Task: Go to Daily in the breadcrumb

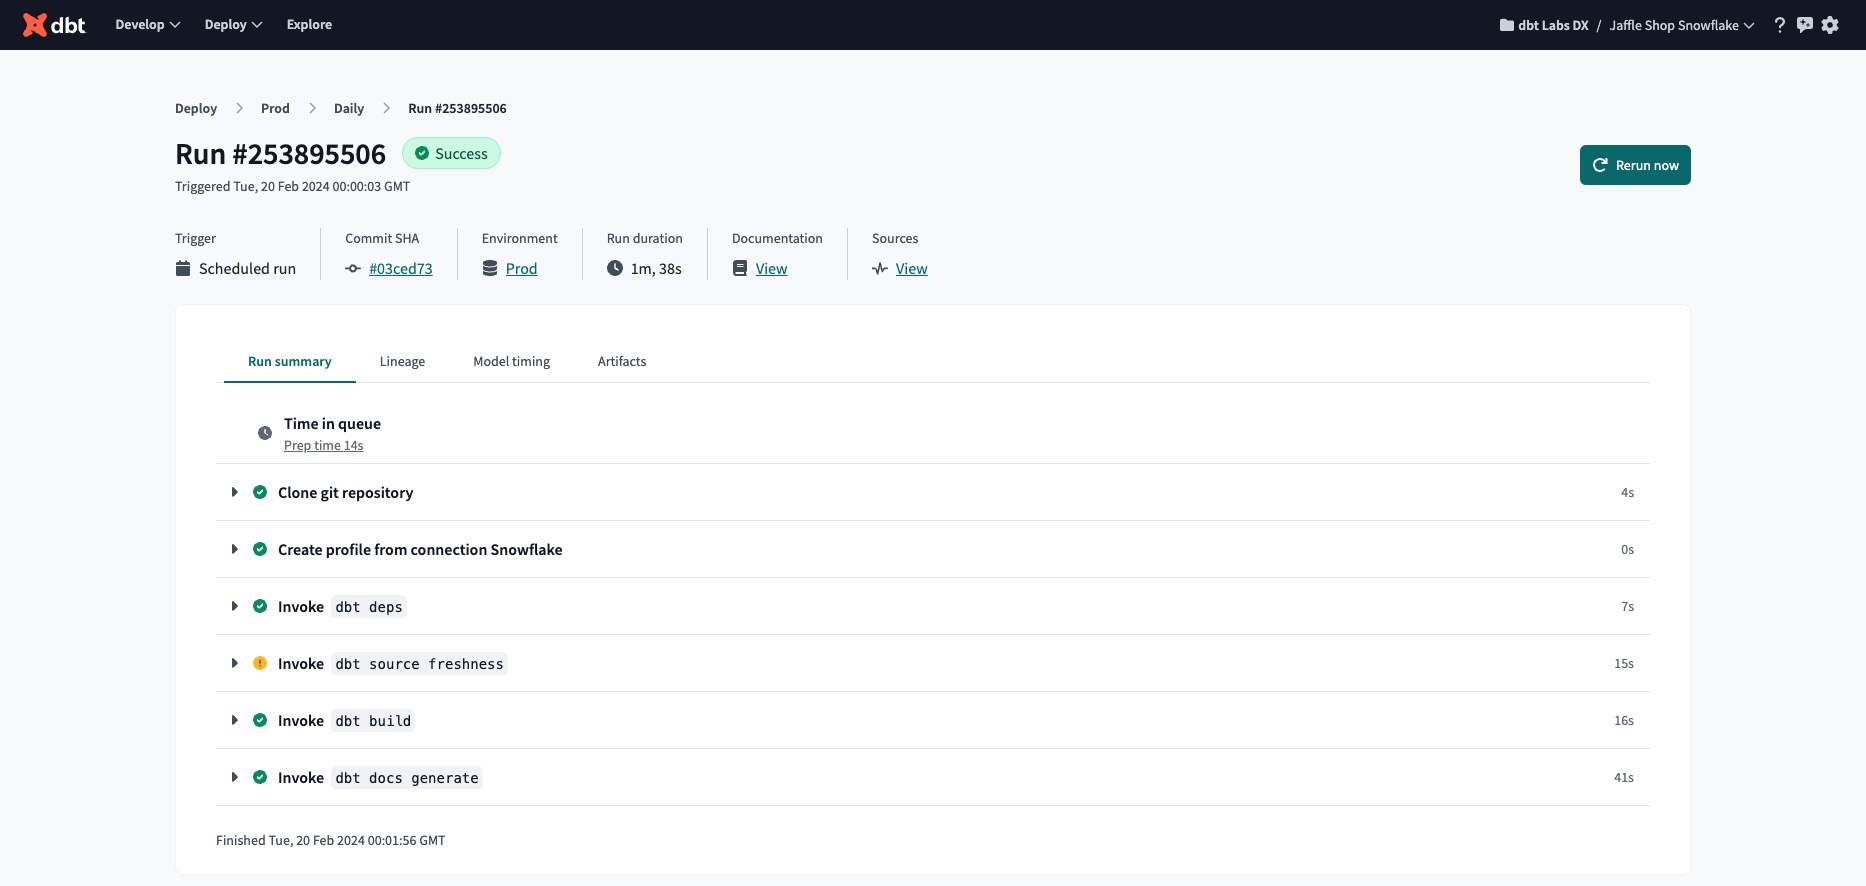Action: coord(348,108)
